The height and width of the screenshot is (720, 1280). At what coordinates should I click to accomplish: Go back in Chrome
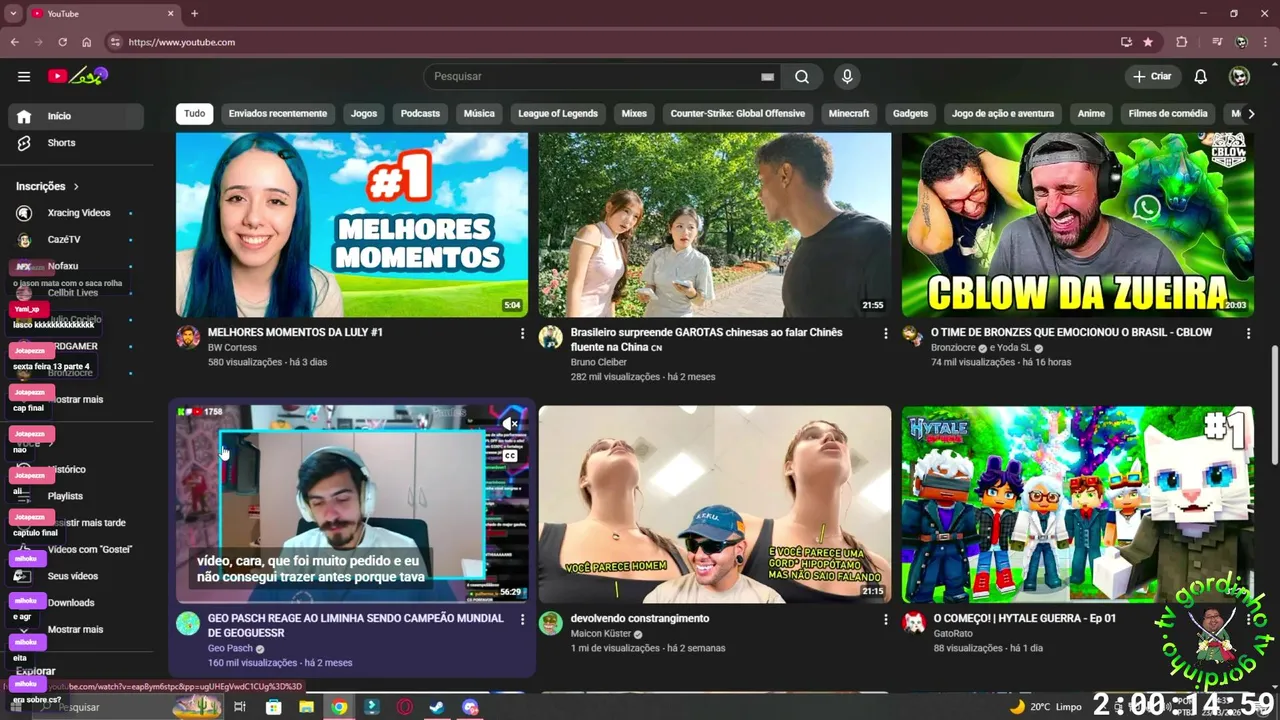pyautogui.click(x=14, y=42)
